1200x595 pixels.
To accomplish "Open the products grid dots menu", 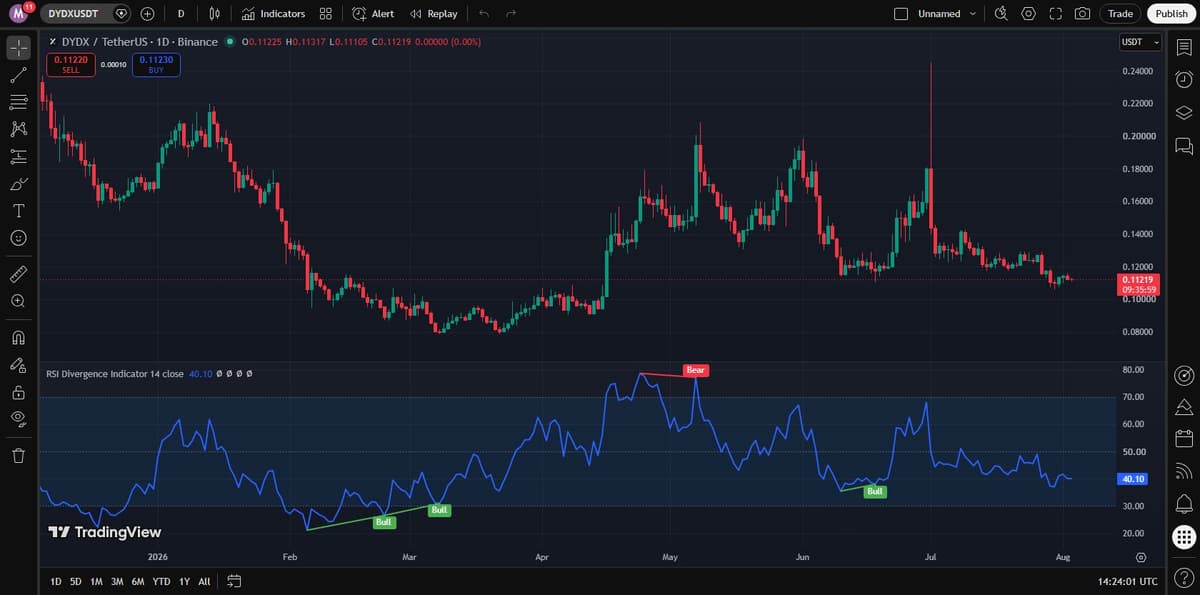I will point(1184,537).
